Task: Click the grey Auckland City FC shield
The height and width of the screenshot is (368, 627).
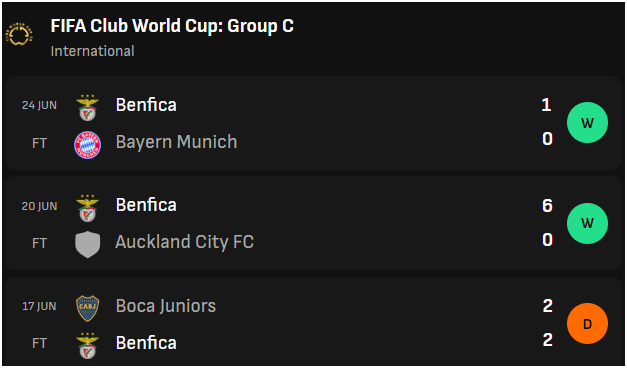Action: click(88, 244)
